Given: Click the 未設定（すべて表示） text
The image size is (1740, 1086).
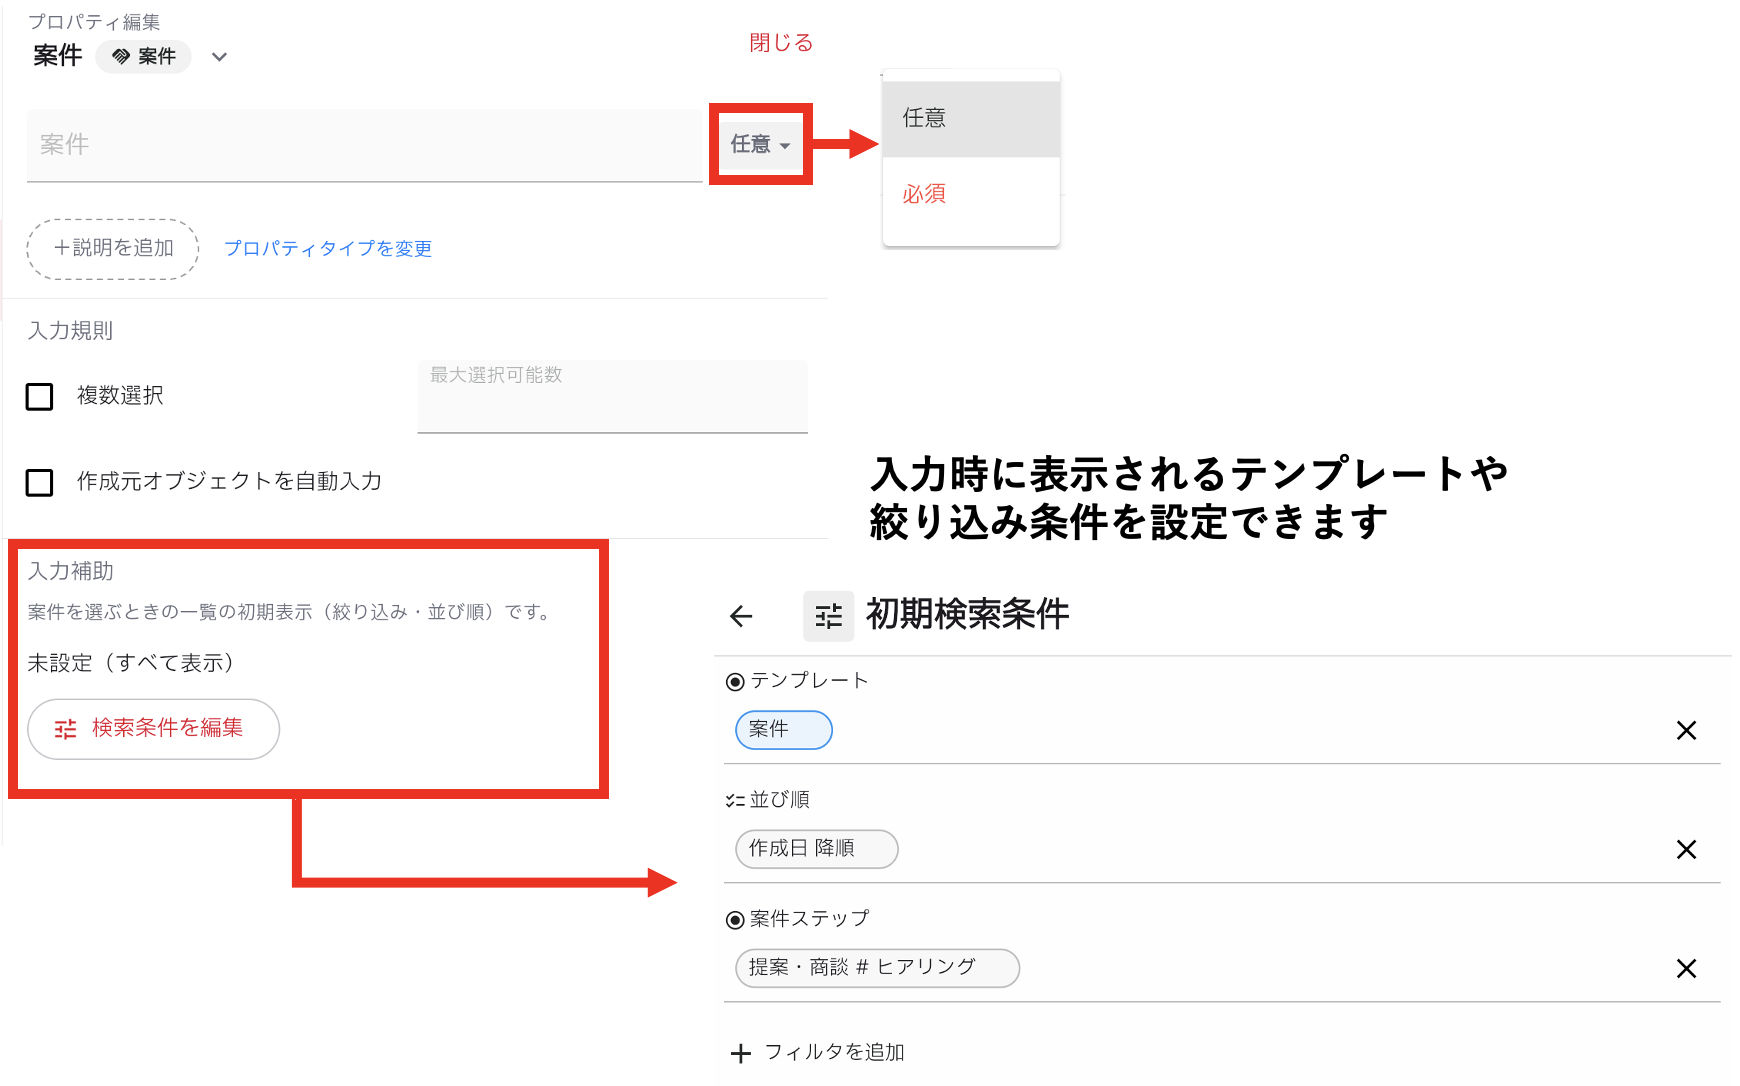Looking at the screenshot, I should 131,664.
